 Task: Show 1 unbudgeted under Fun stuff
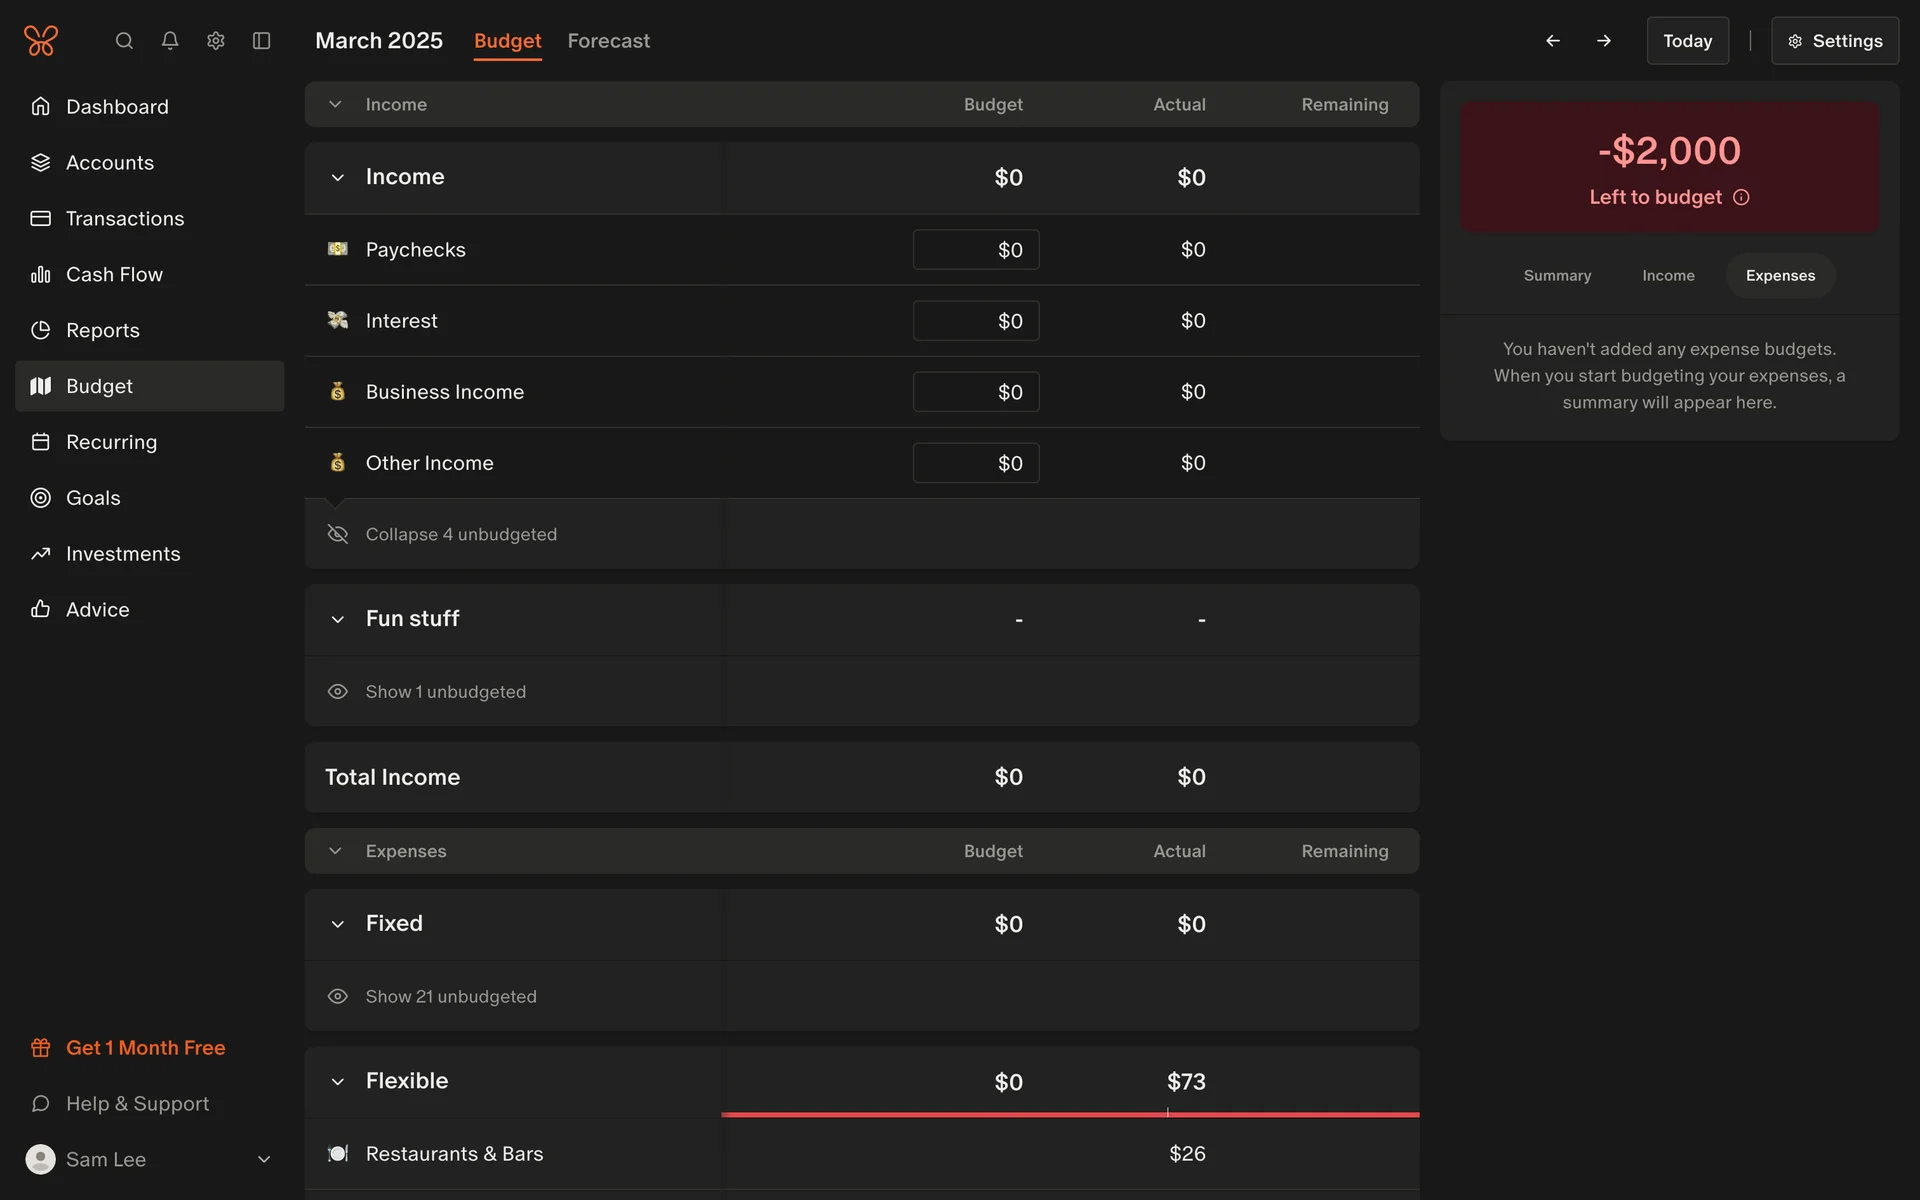click(445, 692)
